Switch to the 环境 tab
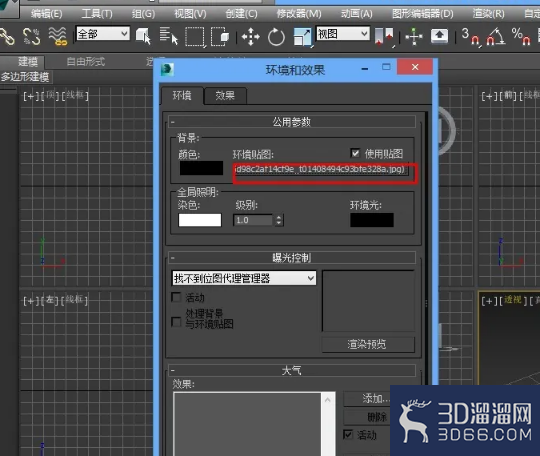 click(182, 95)
